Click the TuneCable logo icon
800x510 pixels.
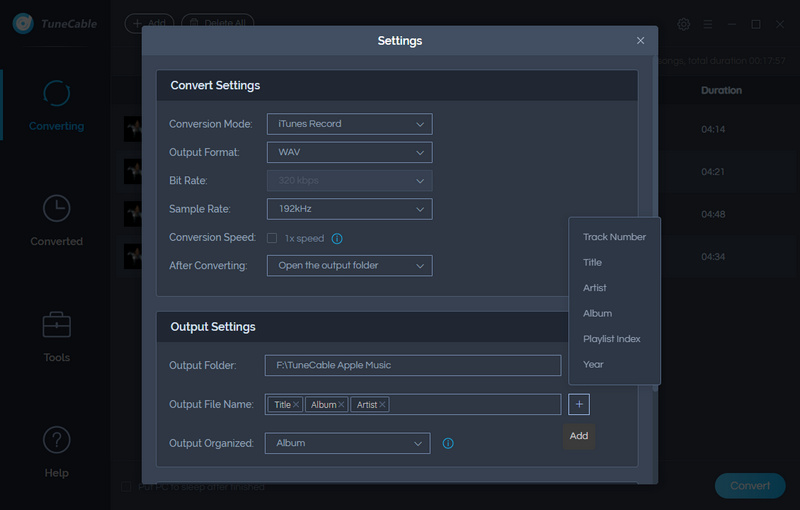pos(23,23)
